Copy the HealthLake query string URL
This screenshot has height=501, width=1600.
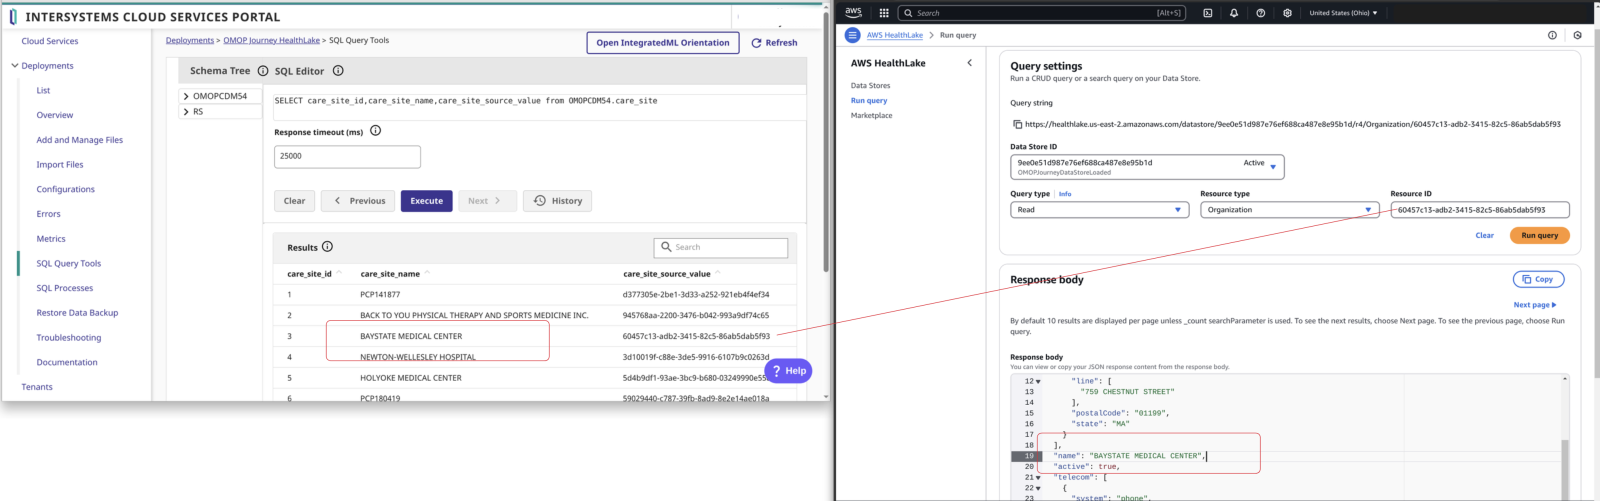(x=1017, y=125)
